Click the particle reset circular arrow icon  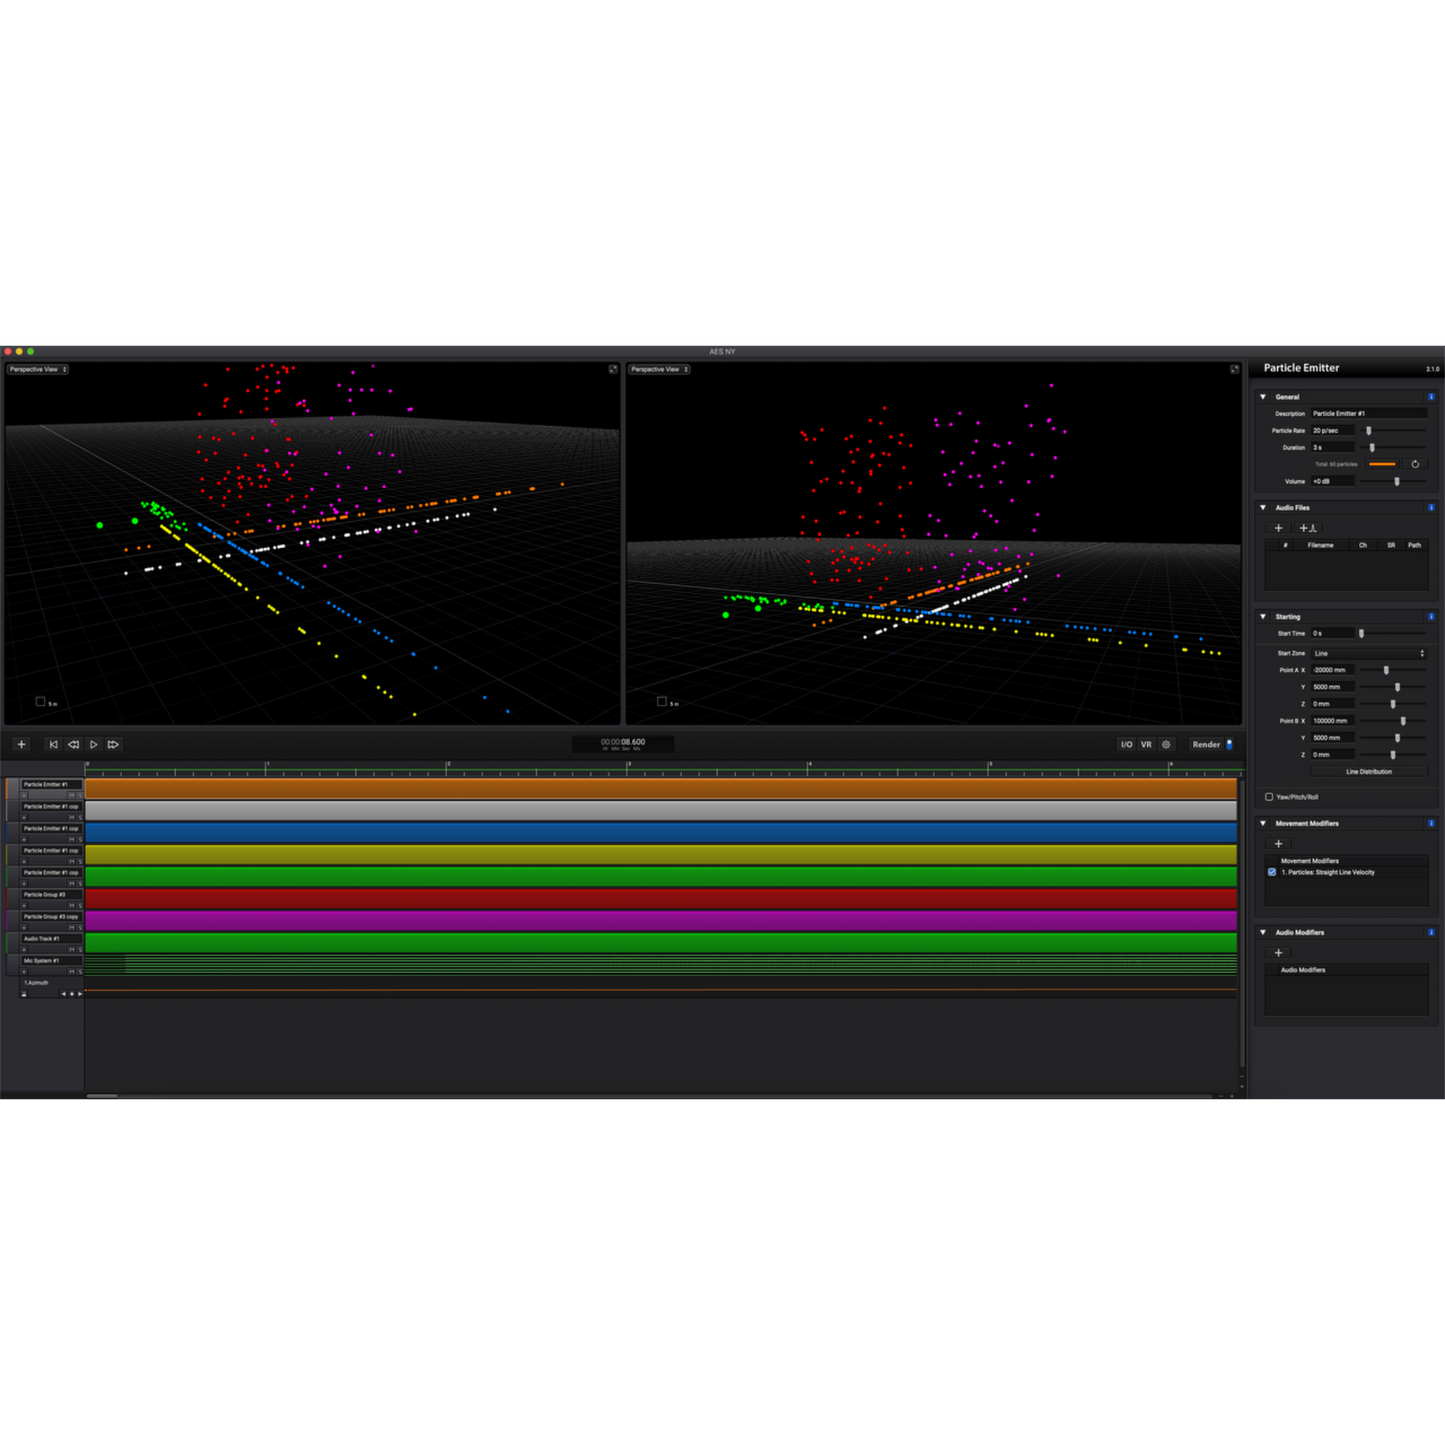1415,464
